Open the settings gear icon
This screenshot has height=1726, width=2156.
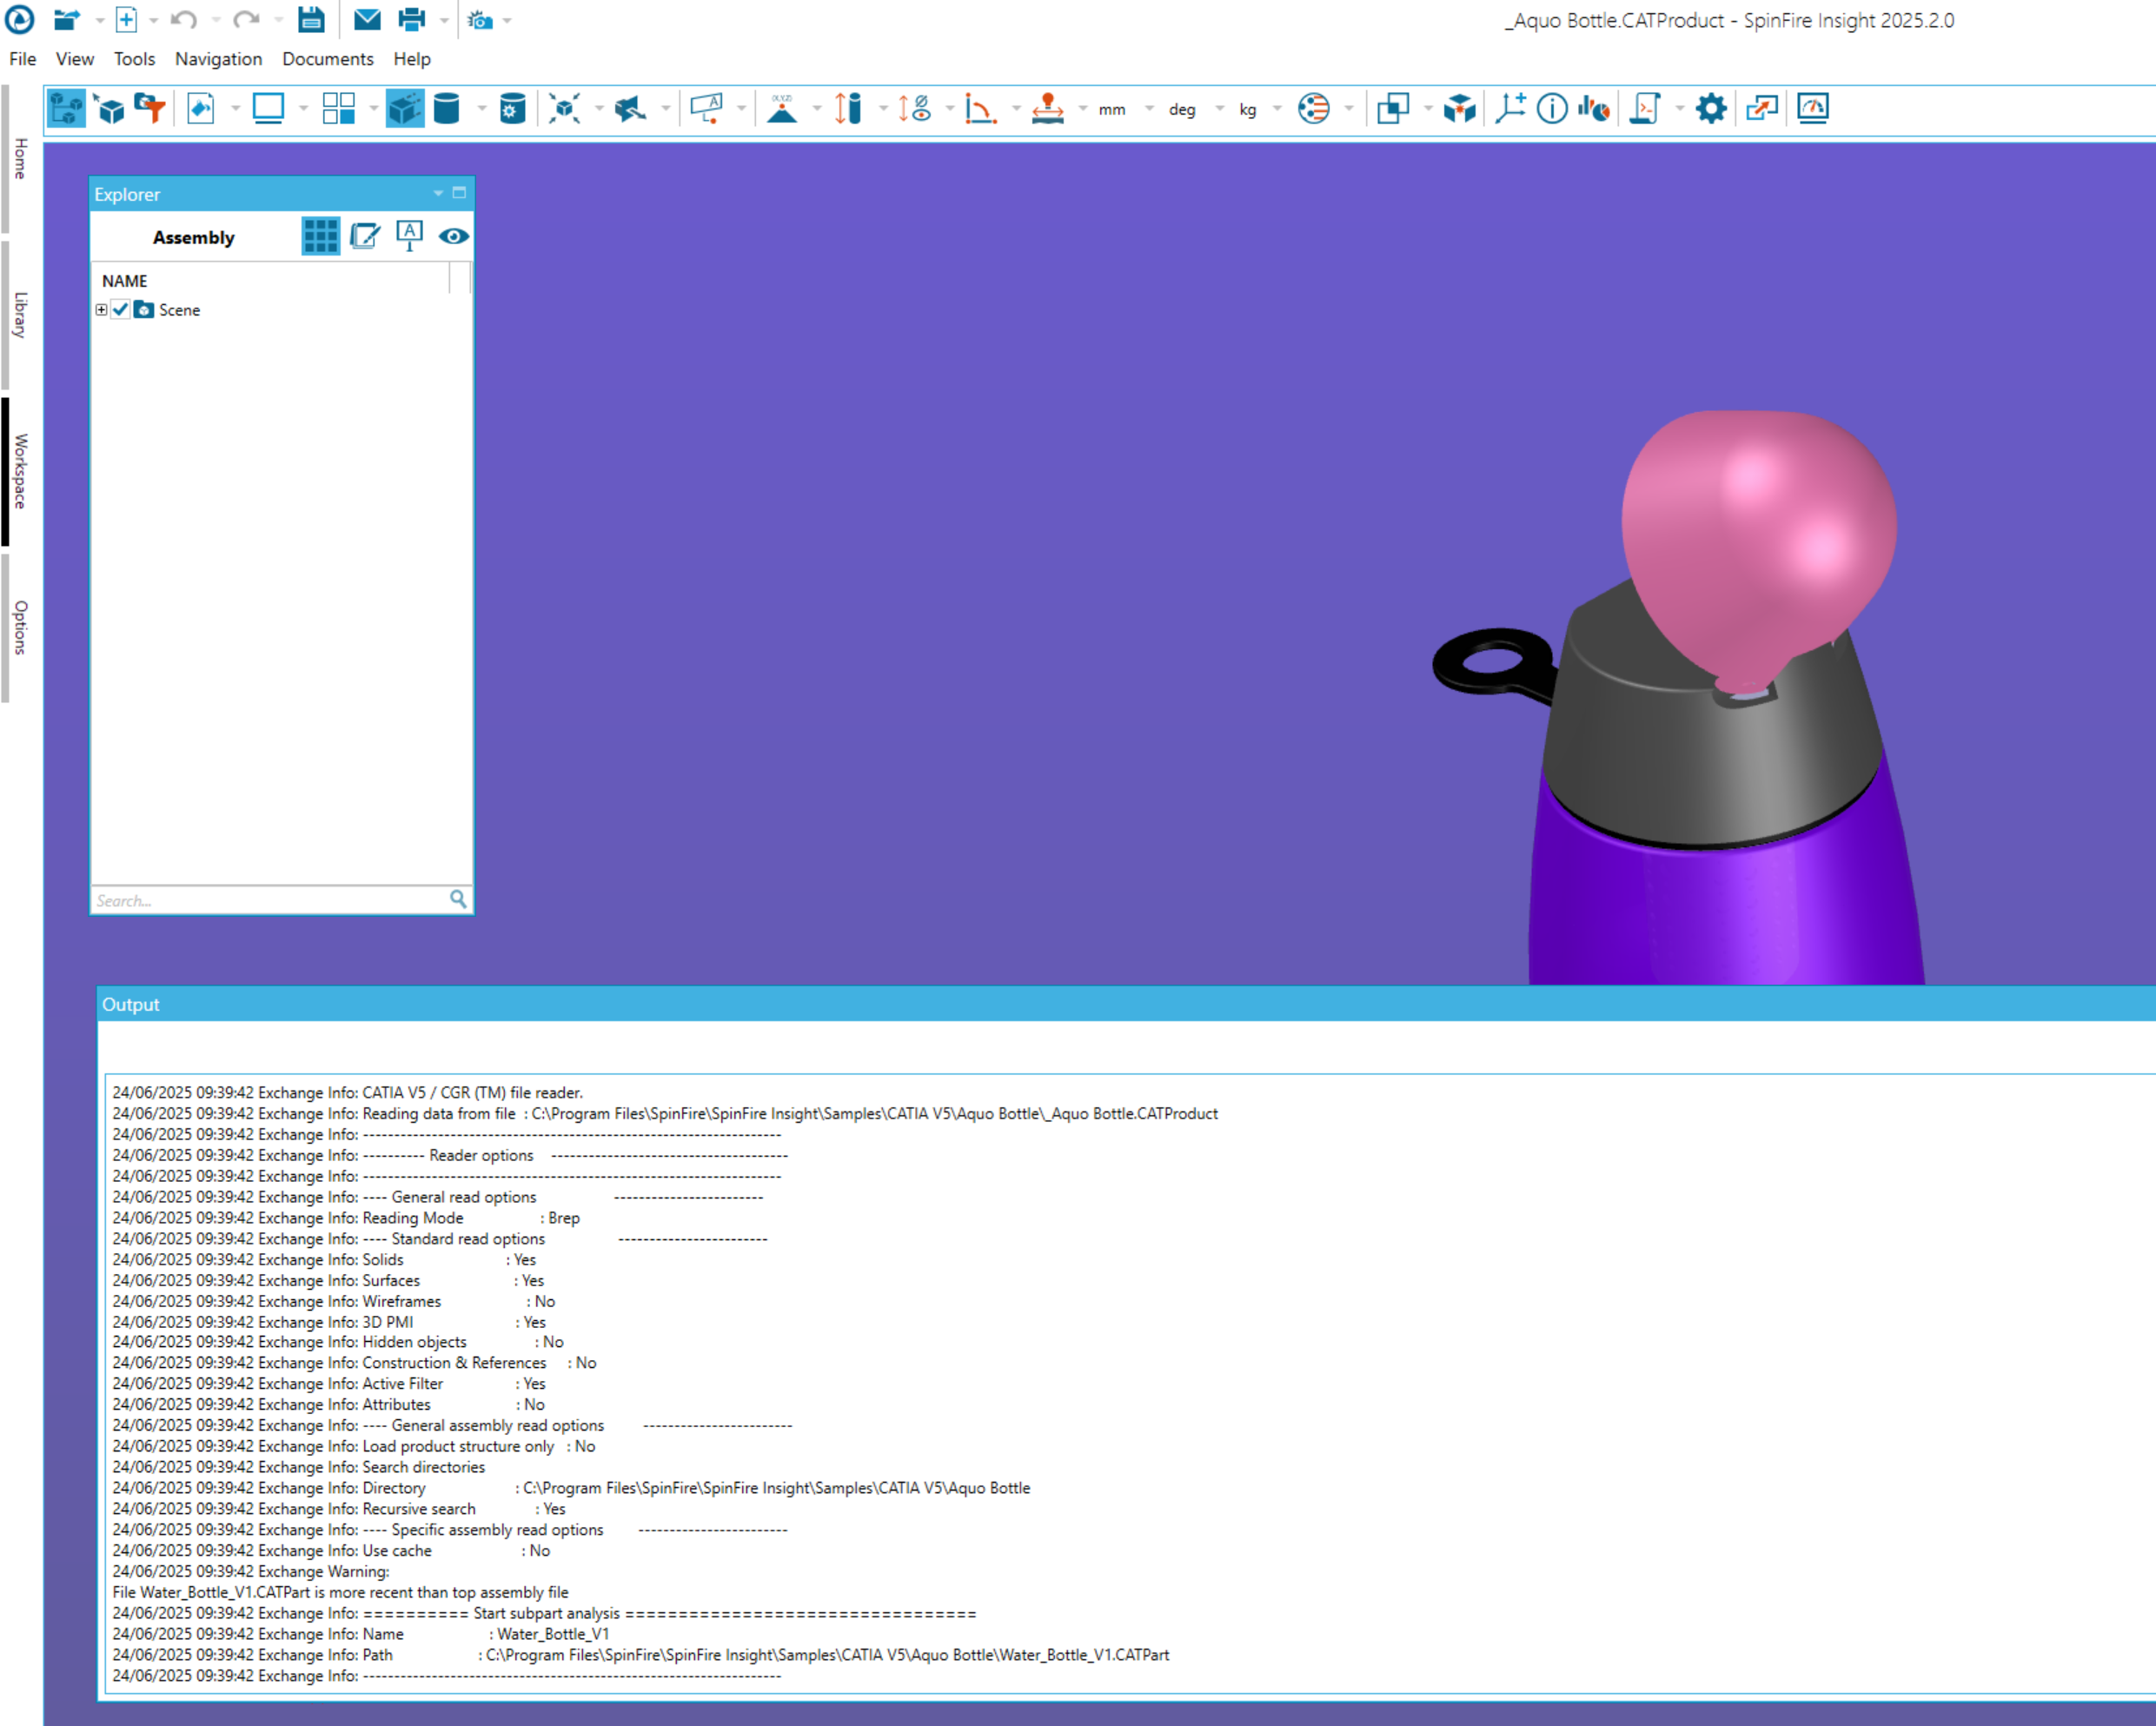1710,108
